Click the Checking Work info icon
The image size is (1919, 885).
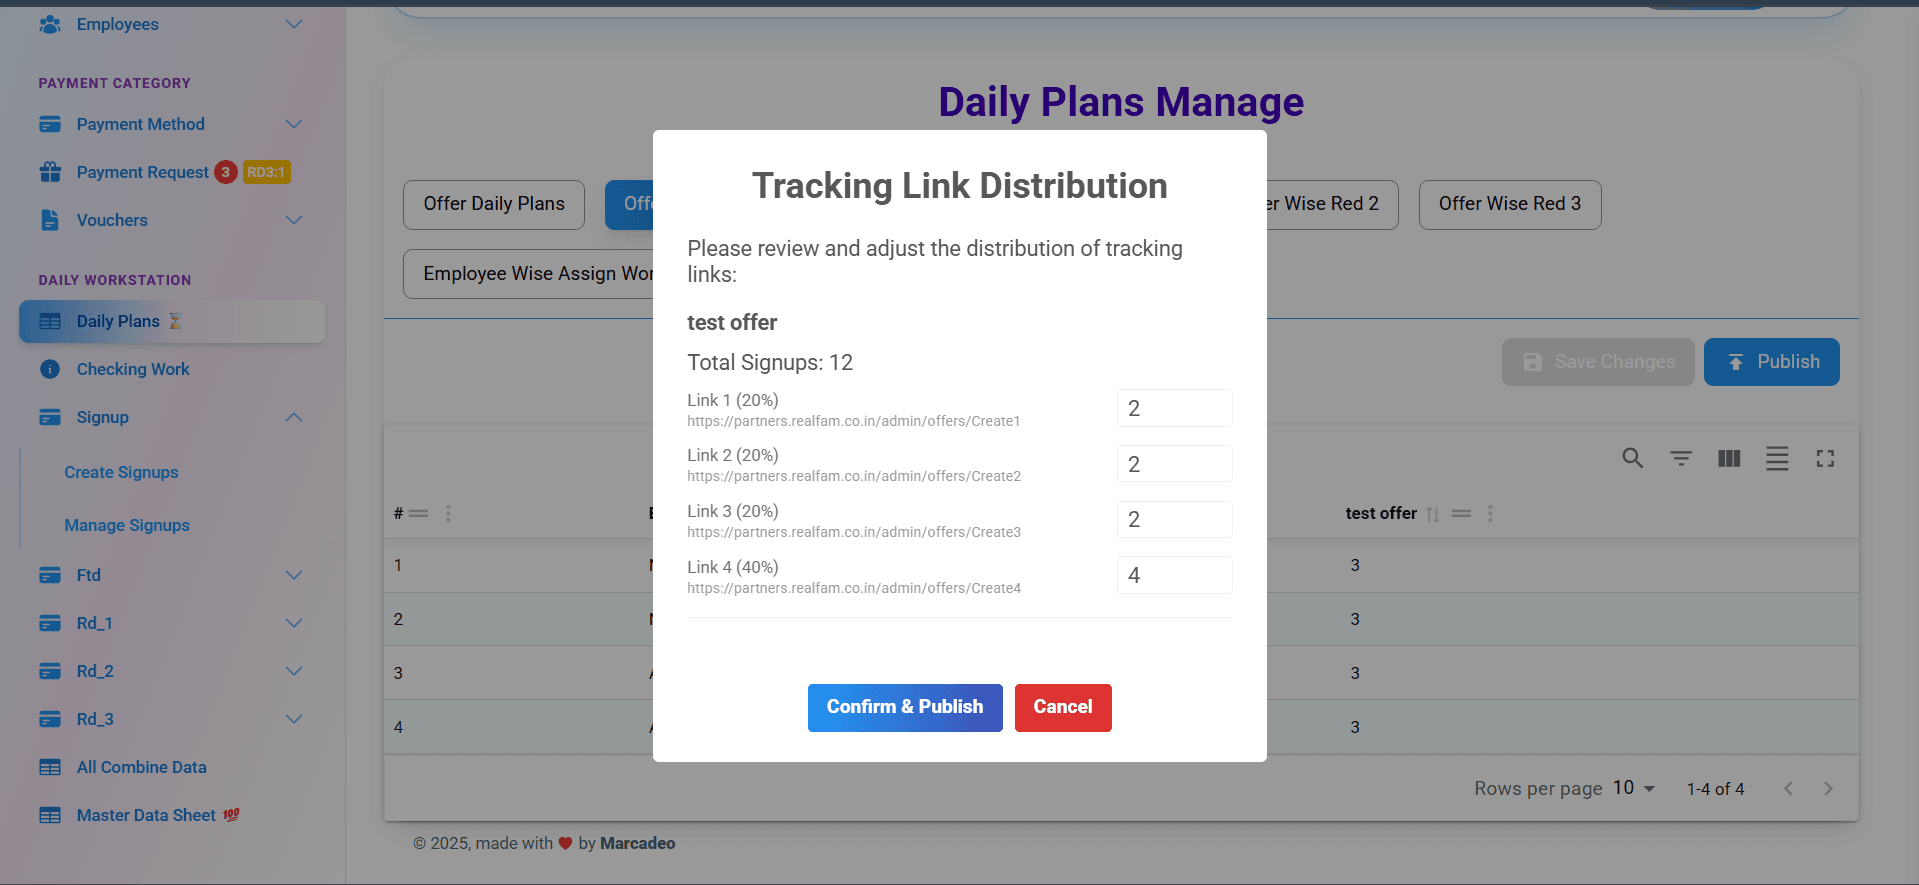(x=50, y=369)
